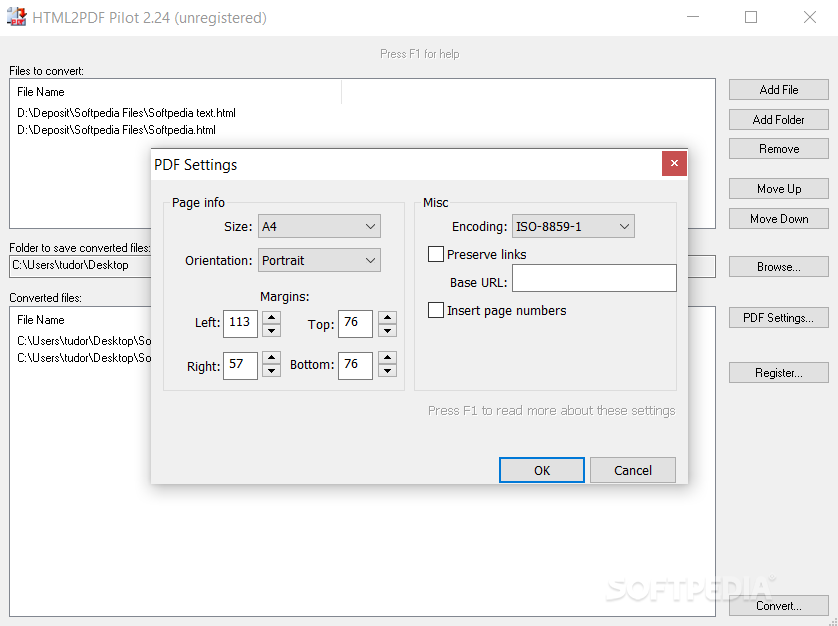Click Convert... in main window
838x626 pixels.
(x=779, y=606)
